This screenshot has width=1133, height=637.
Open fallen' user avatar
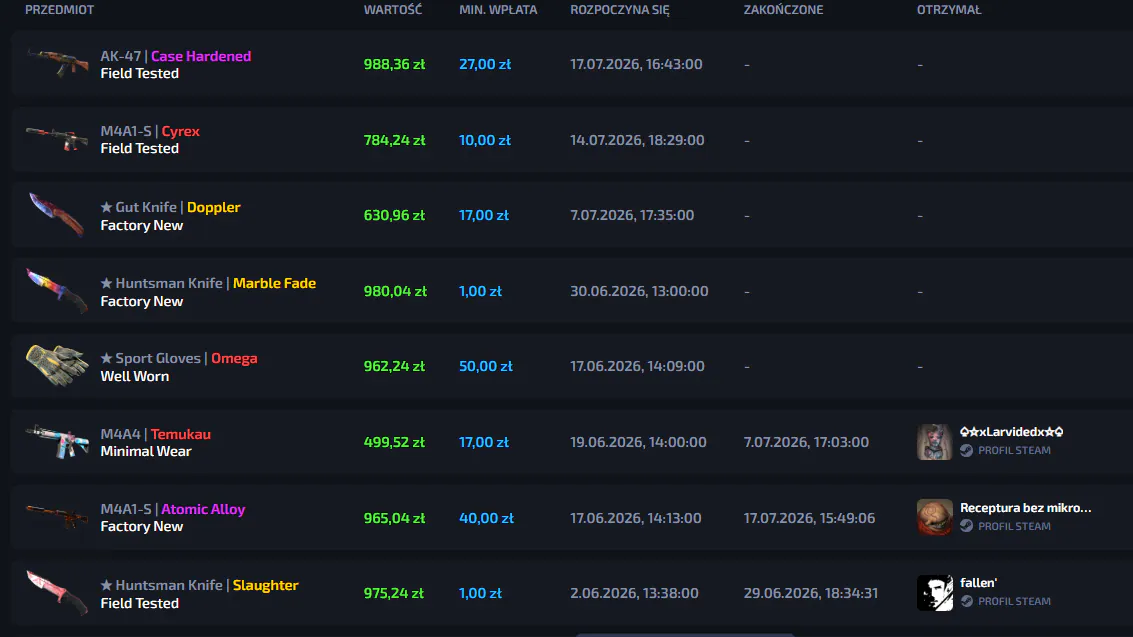click(x=934, y=592)
